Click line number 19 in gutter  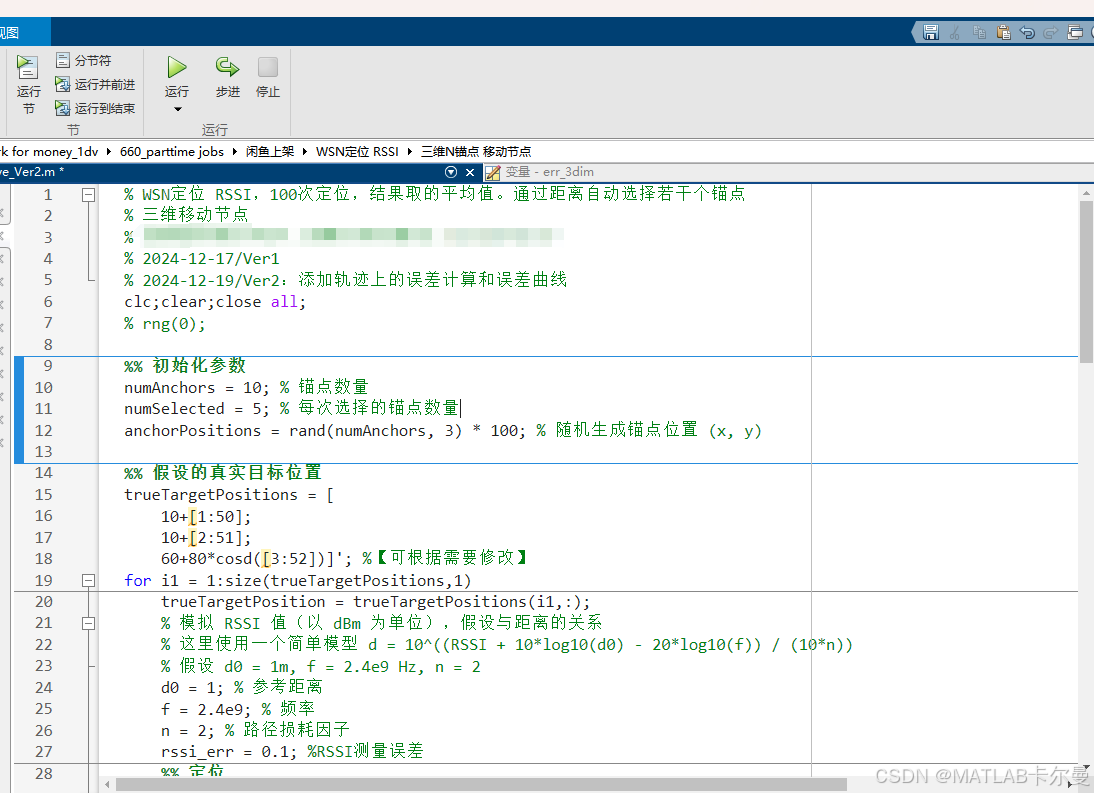pyautogui.click(x=43, y=580)
